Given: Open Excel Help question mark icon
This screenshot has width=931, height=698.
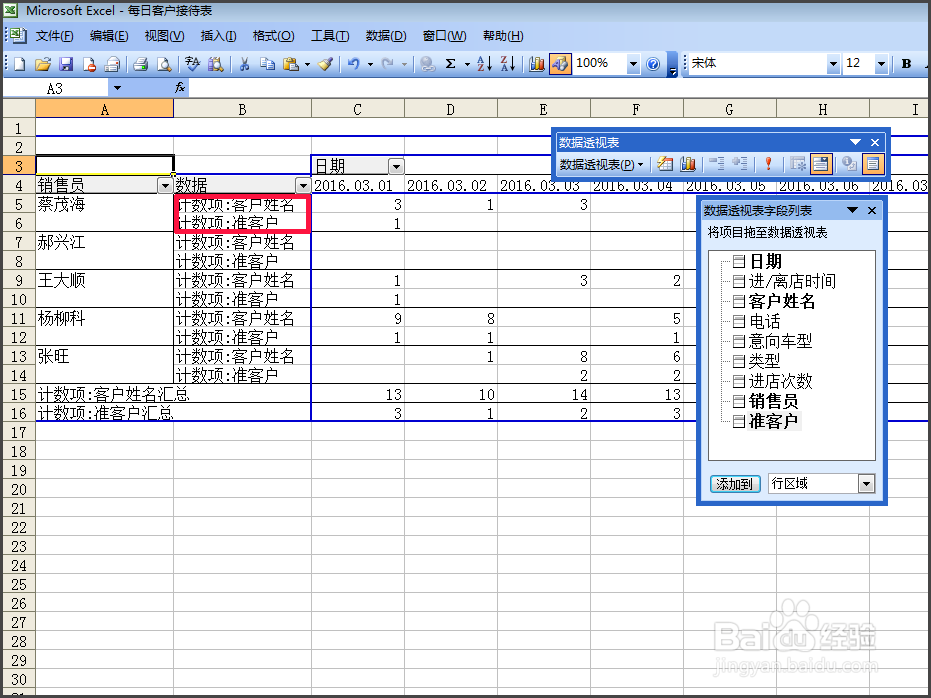Looking at the screenshot, I should 653,64.
